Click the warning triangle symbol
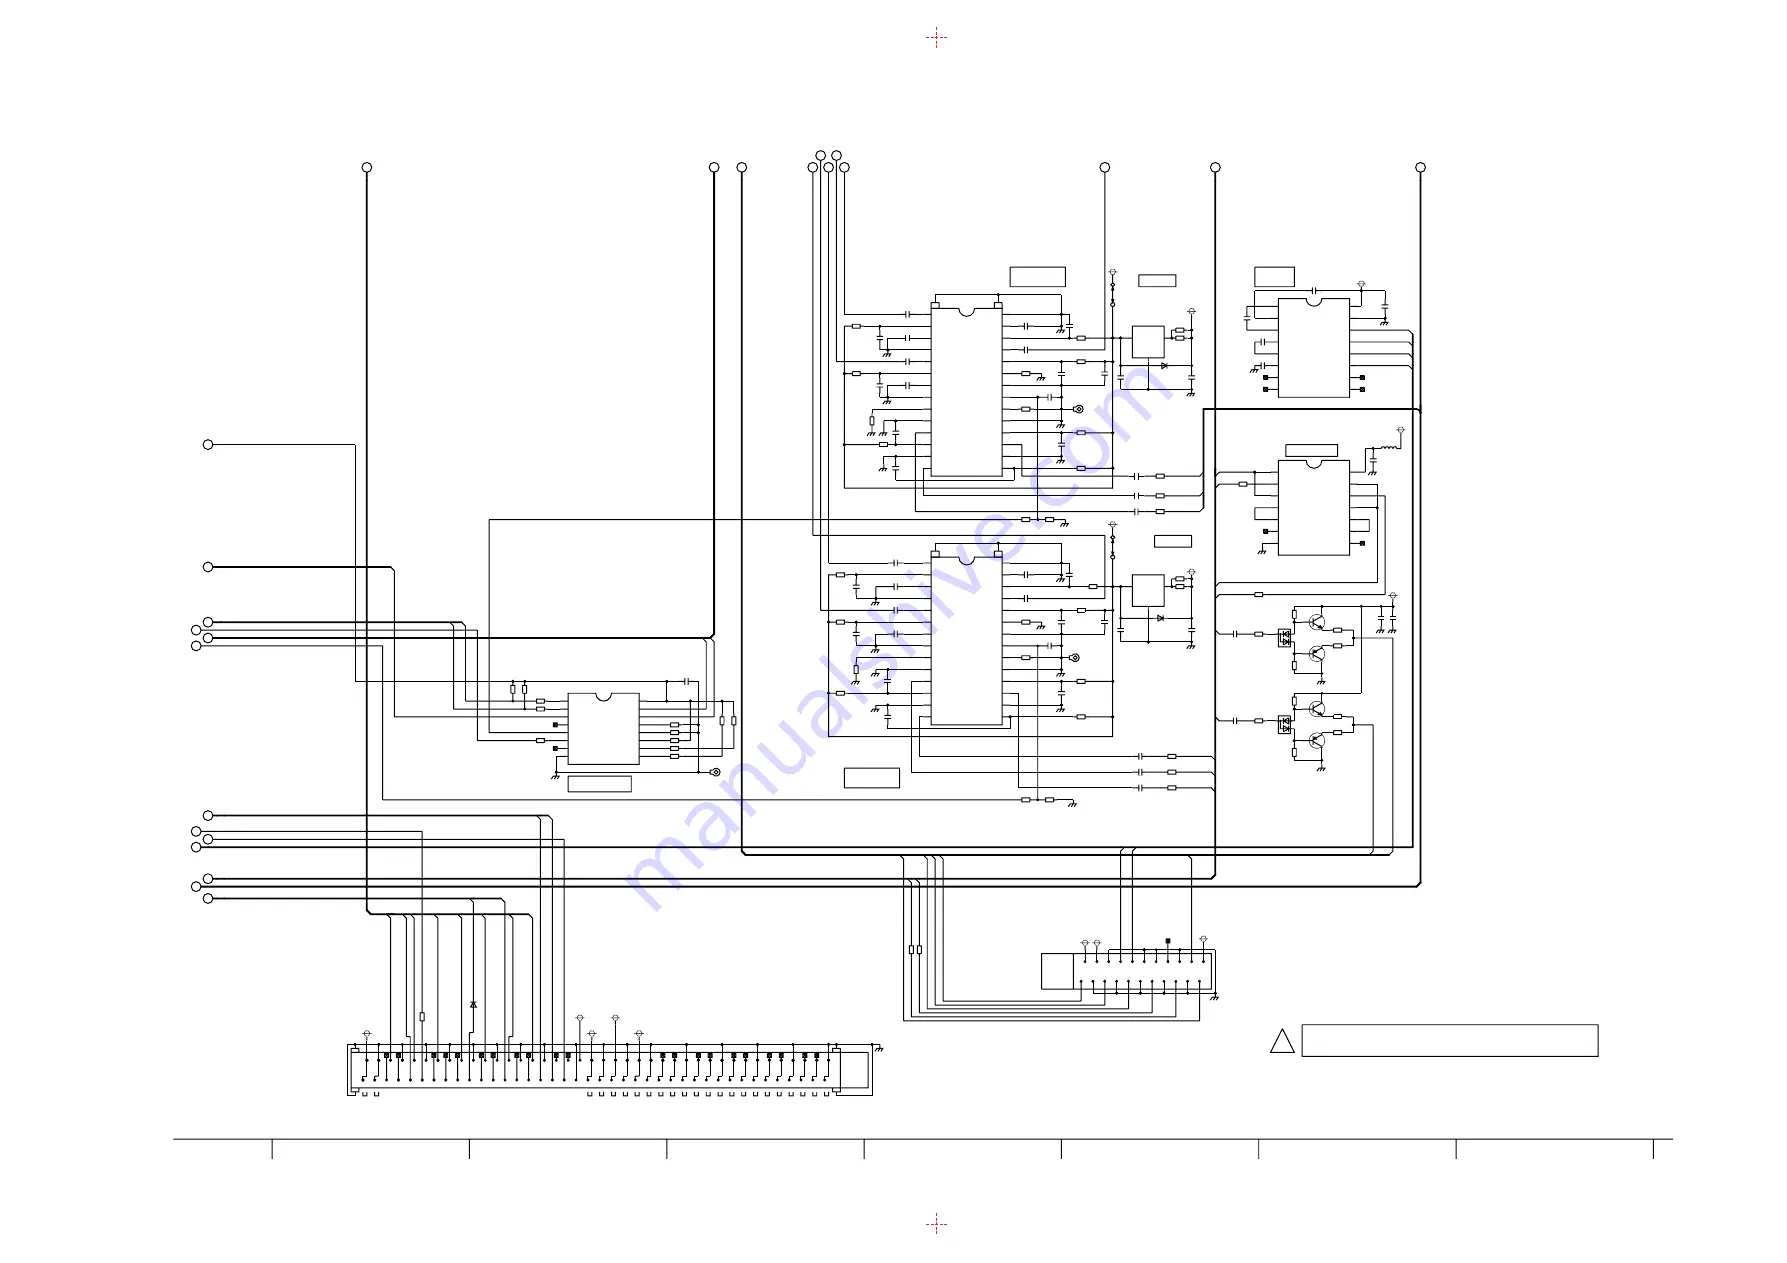 pyautogui.click(x=1282, y=1041)
